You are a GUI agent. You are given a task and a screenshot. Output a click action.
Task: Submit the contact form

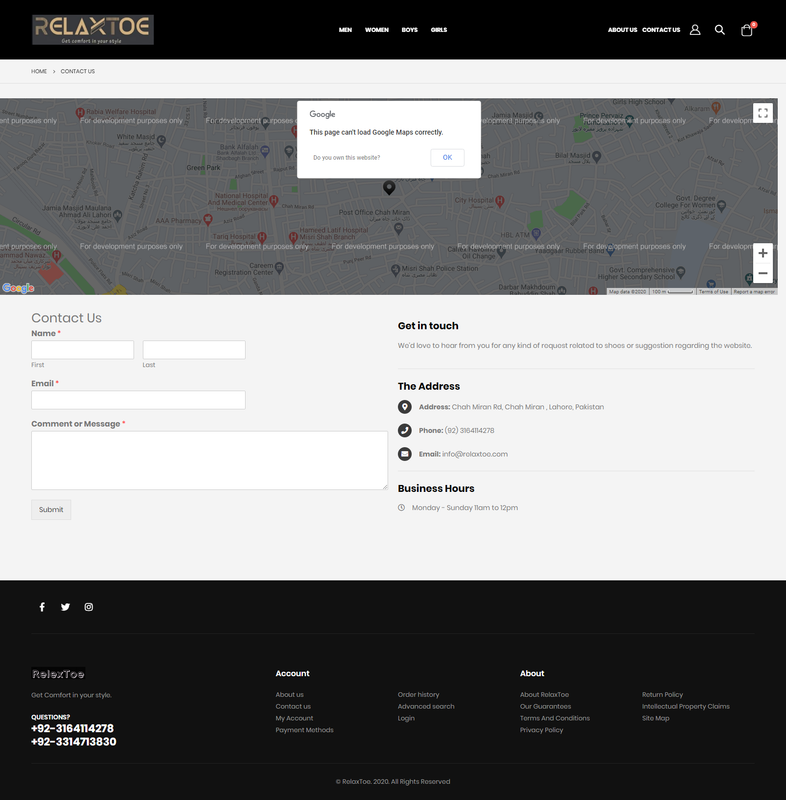click(x=51, y=510)
